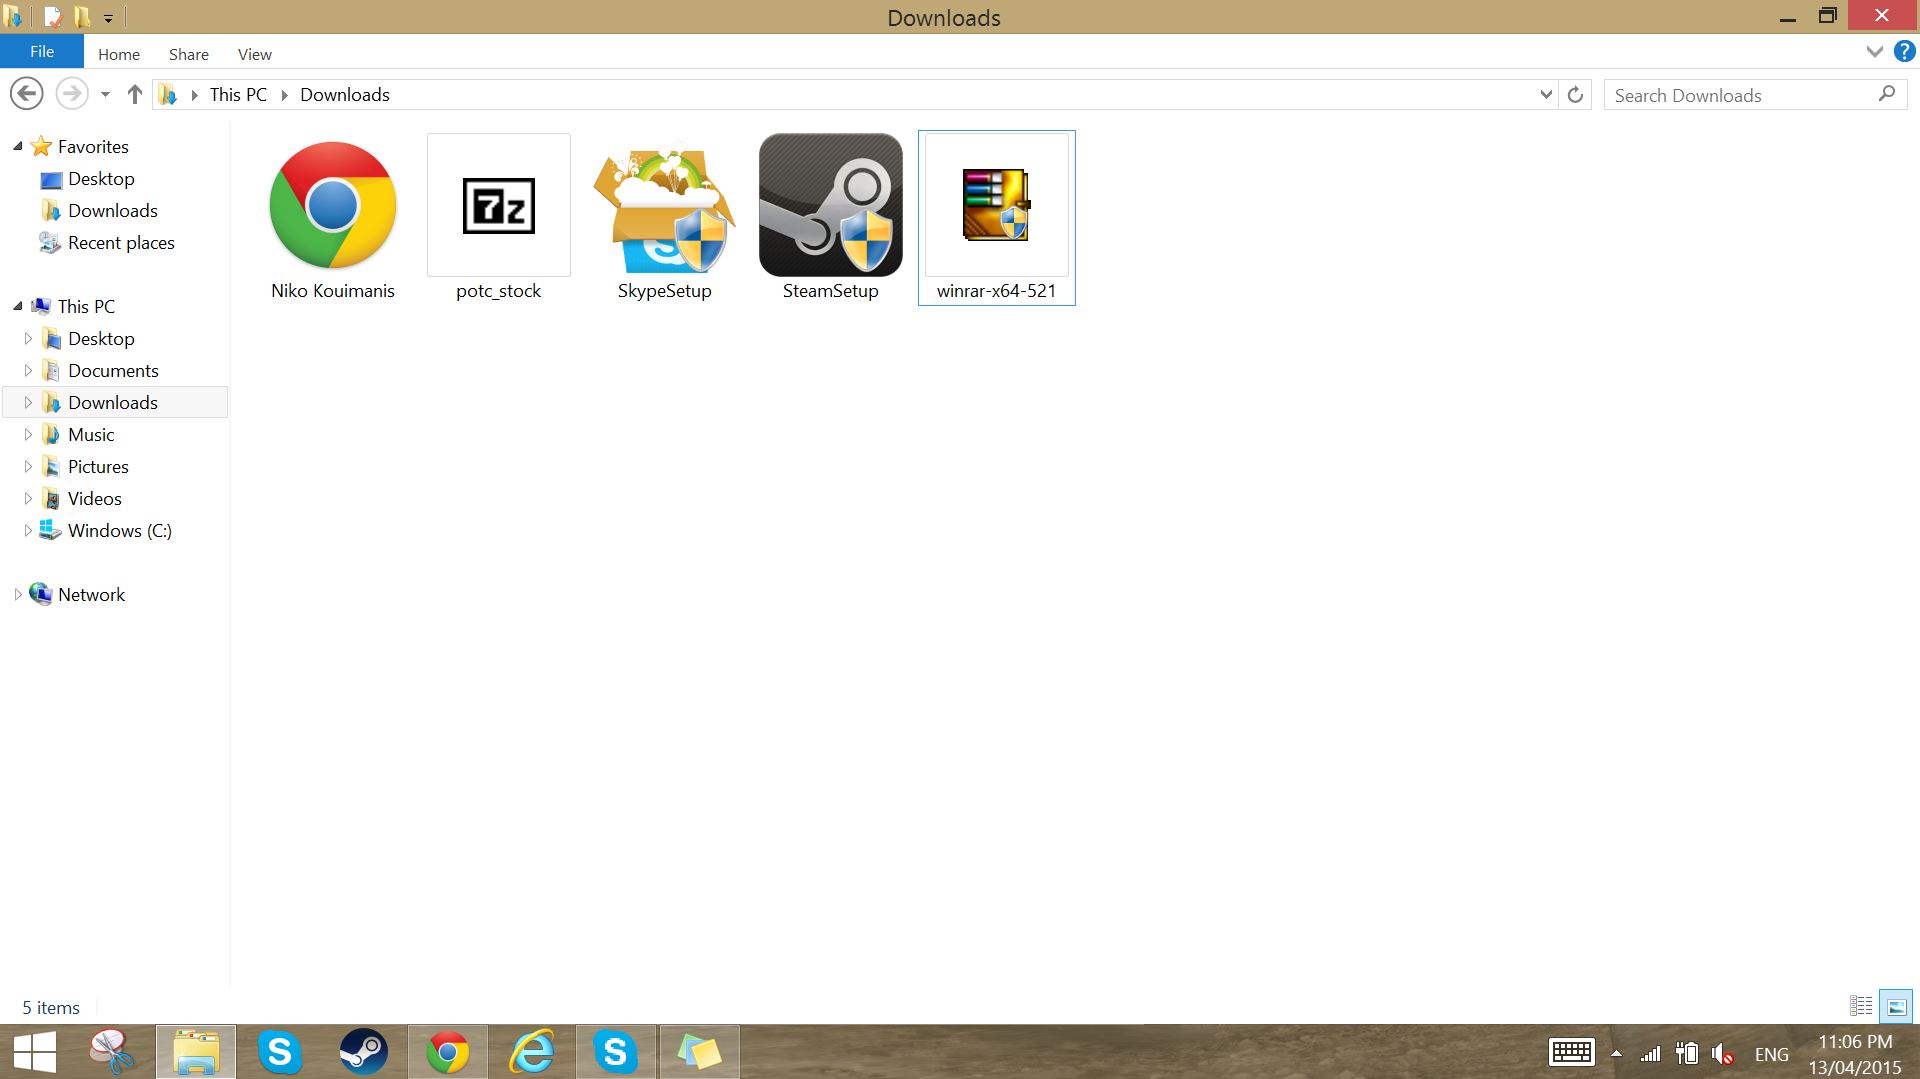
Task: Open the Home ribbon tab
Action: (x=119, y=54)
